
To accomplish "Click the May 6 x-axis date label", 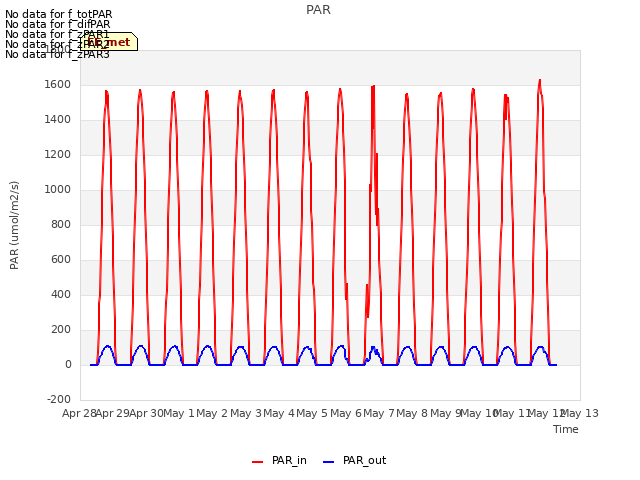I will click(346, 413).
